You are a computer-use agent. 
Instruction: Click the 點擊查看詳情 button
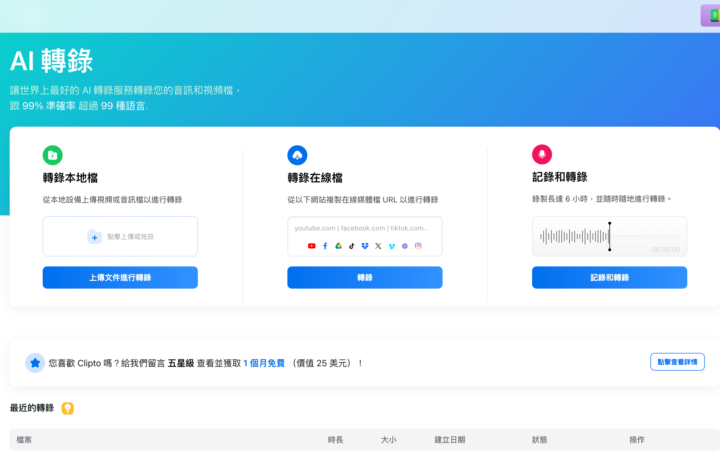coord(678,362)
